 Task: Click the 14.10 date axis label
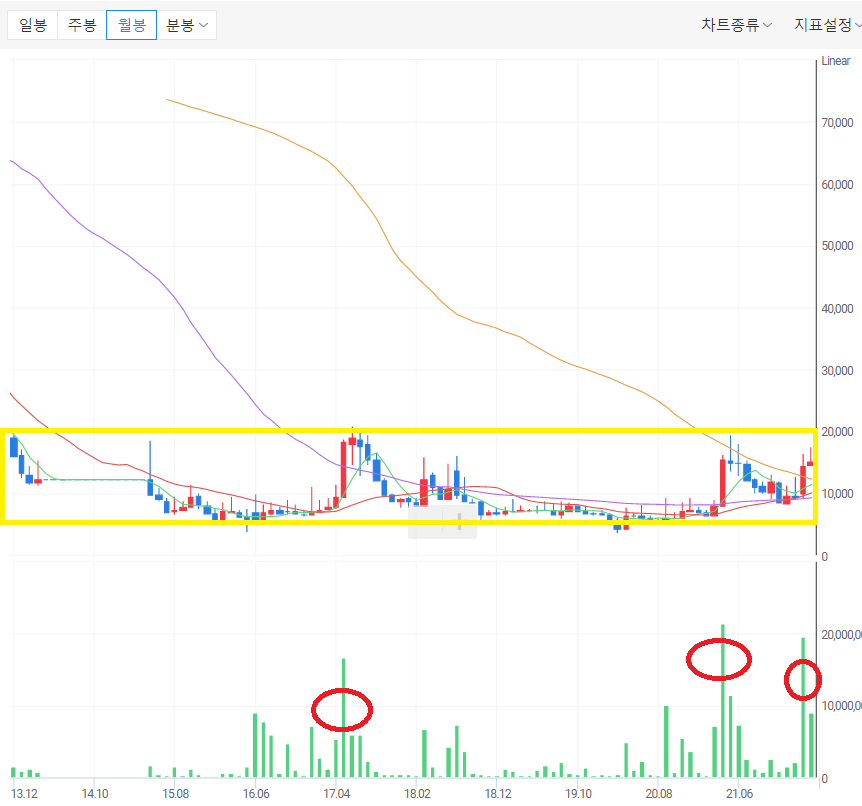click(x=95, y=794)
